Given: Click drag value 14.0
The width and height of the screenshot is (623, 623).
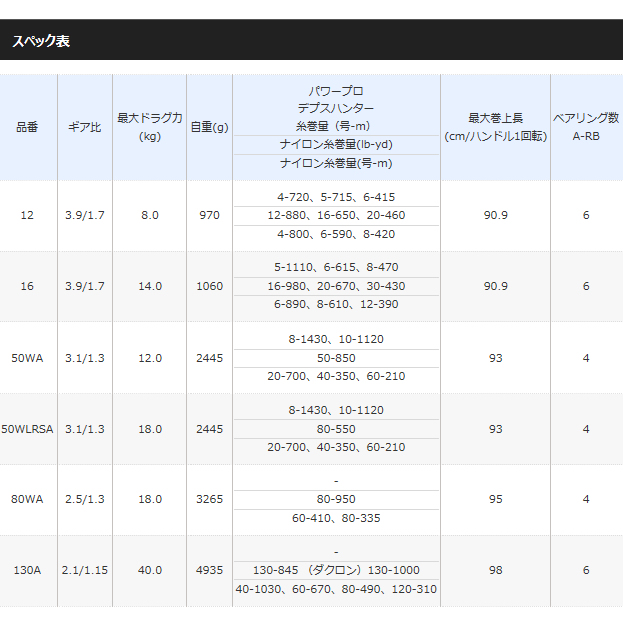Looking at the screenshot, I should pos(150,286).
